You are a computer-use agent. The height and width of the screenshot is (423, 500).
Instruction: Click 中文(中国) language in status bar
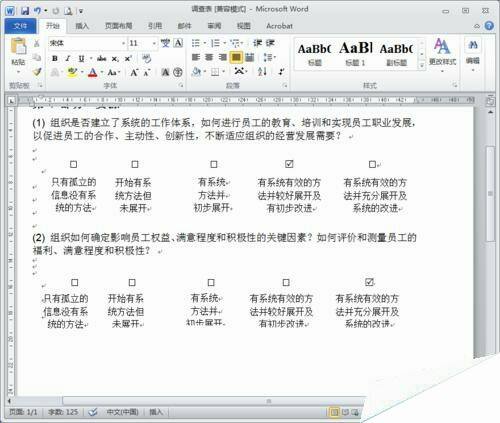(122, 412)
